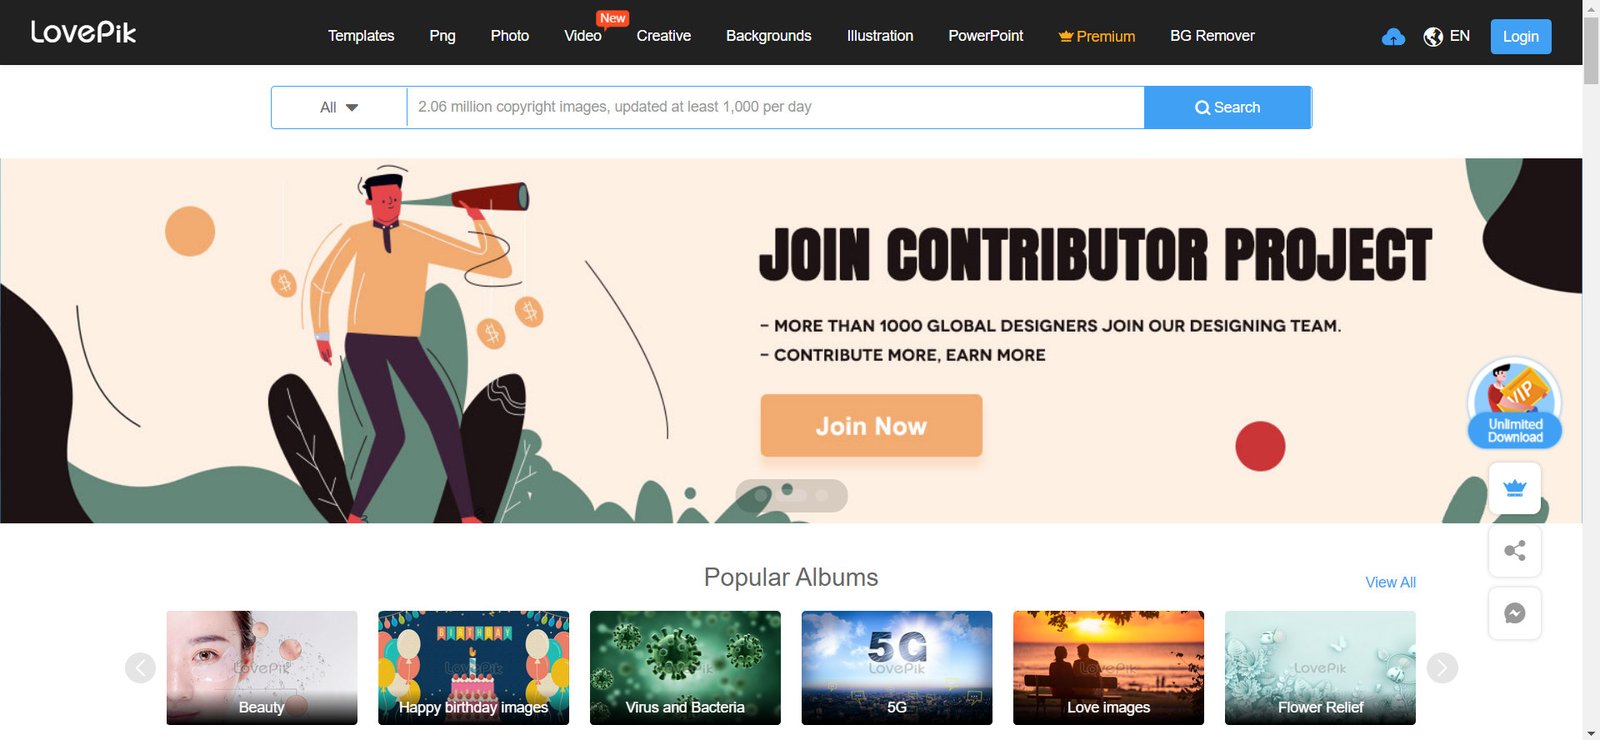The height and width of the screenshot is (740, 1600).
Task: Click the Join Now button
Action: (x=871, y=426)
